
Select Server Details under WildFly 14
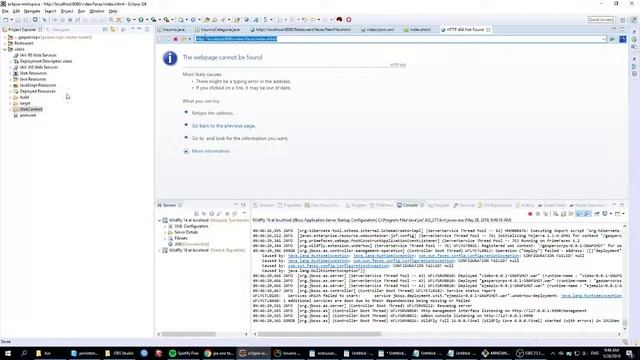pyautogui.click(x=186, y=232)
